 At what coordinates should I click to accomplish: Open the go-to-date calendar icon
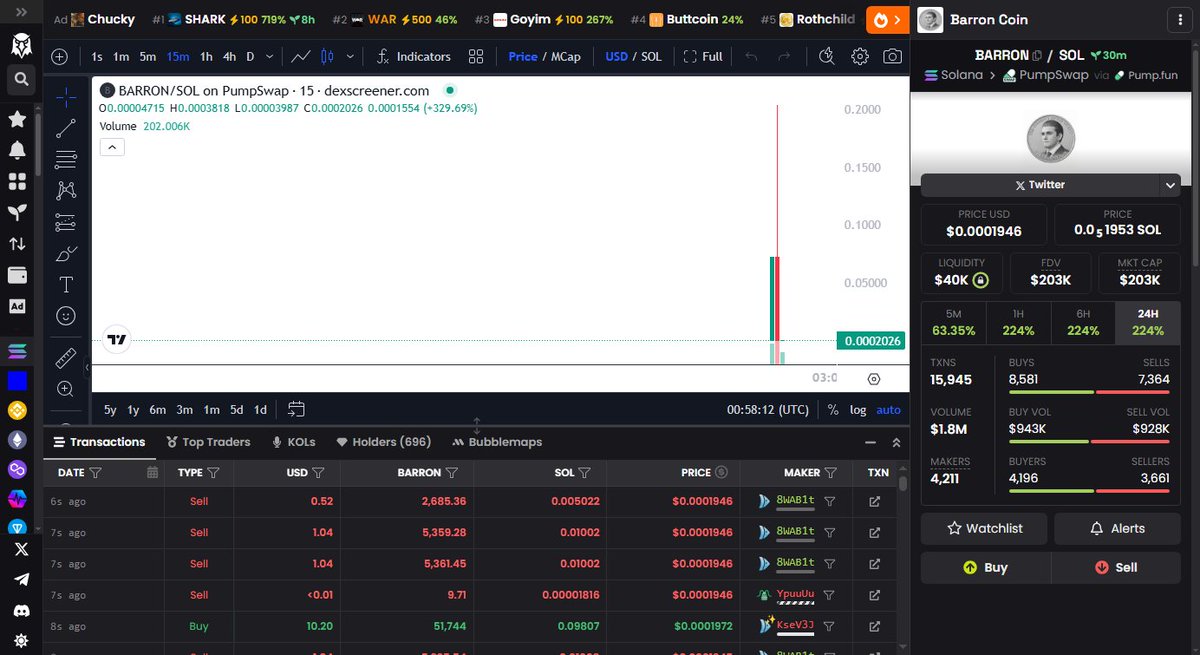tap(296, 409)
